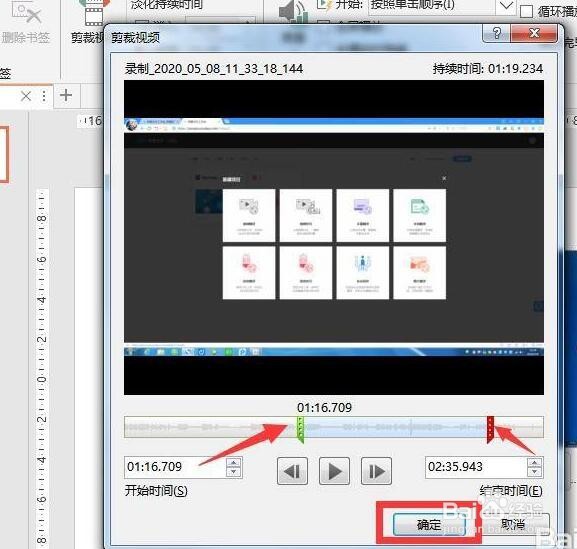The width and height of the screenshot is (577, 549).
Task: Decrease end time with down arrow
Action: coord(534,472)
